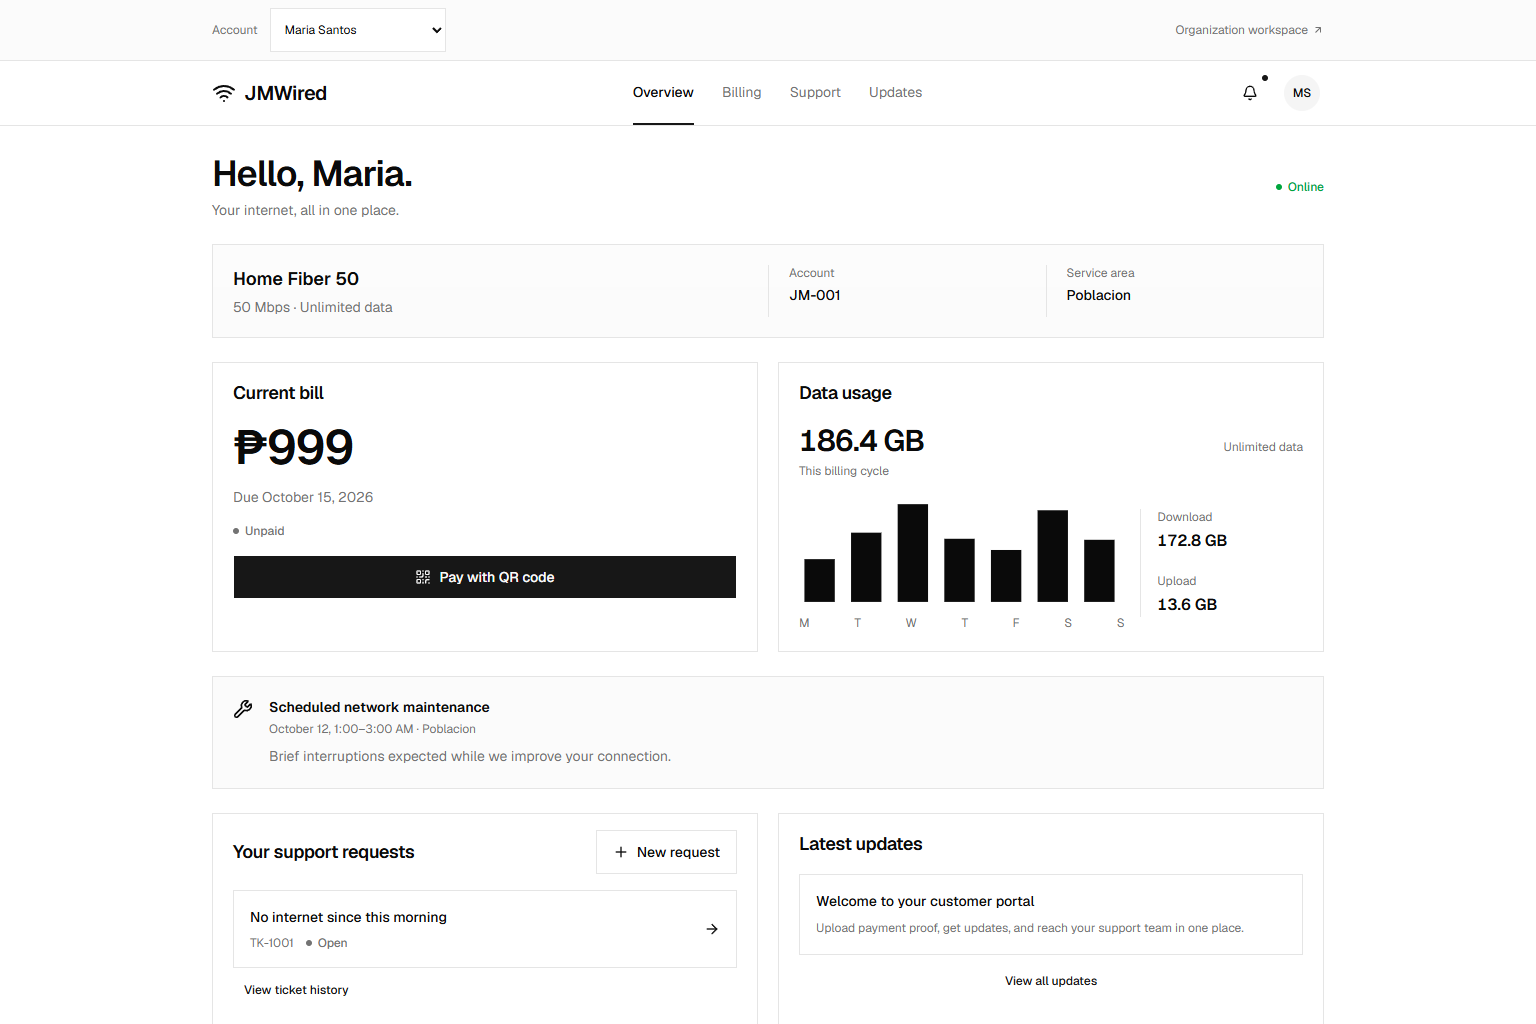Open the Support tab

click(815, 93)
